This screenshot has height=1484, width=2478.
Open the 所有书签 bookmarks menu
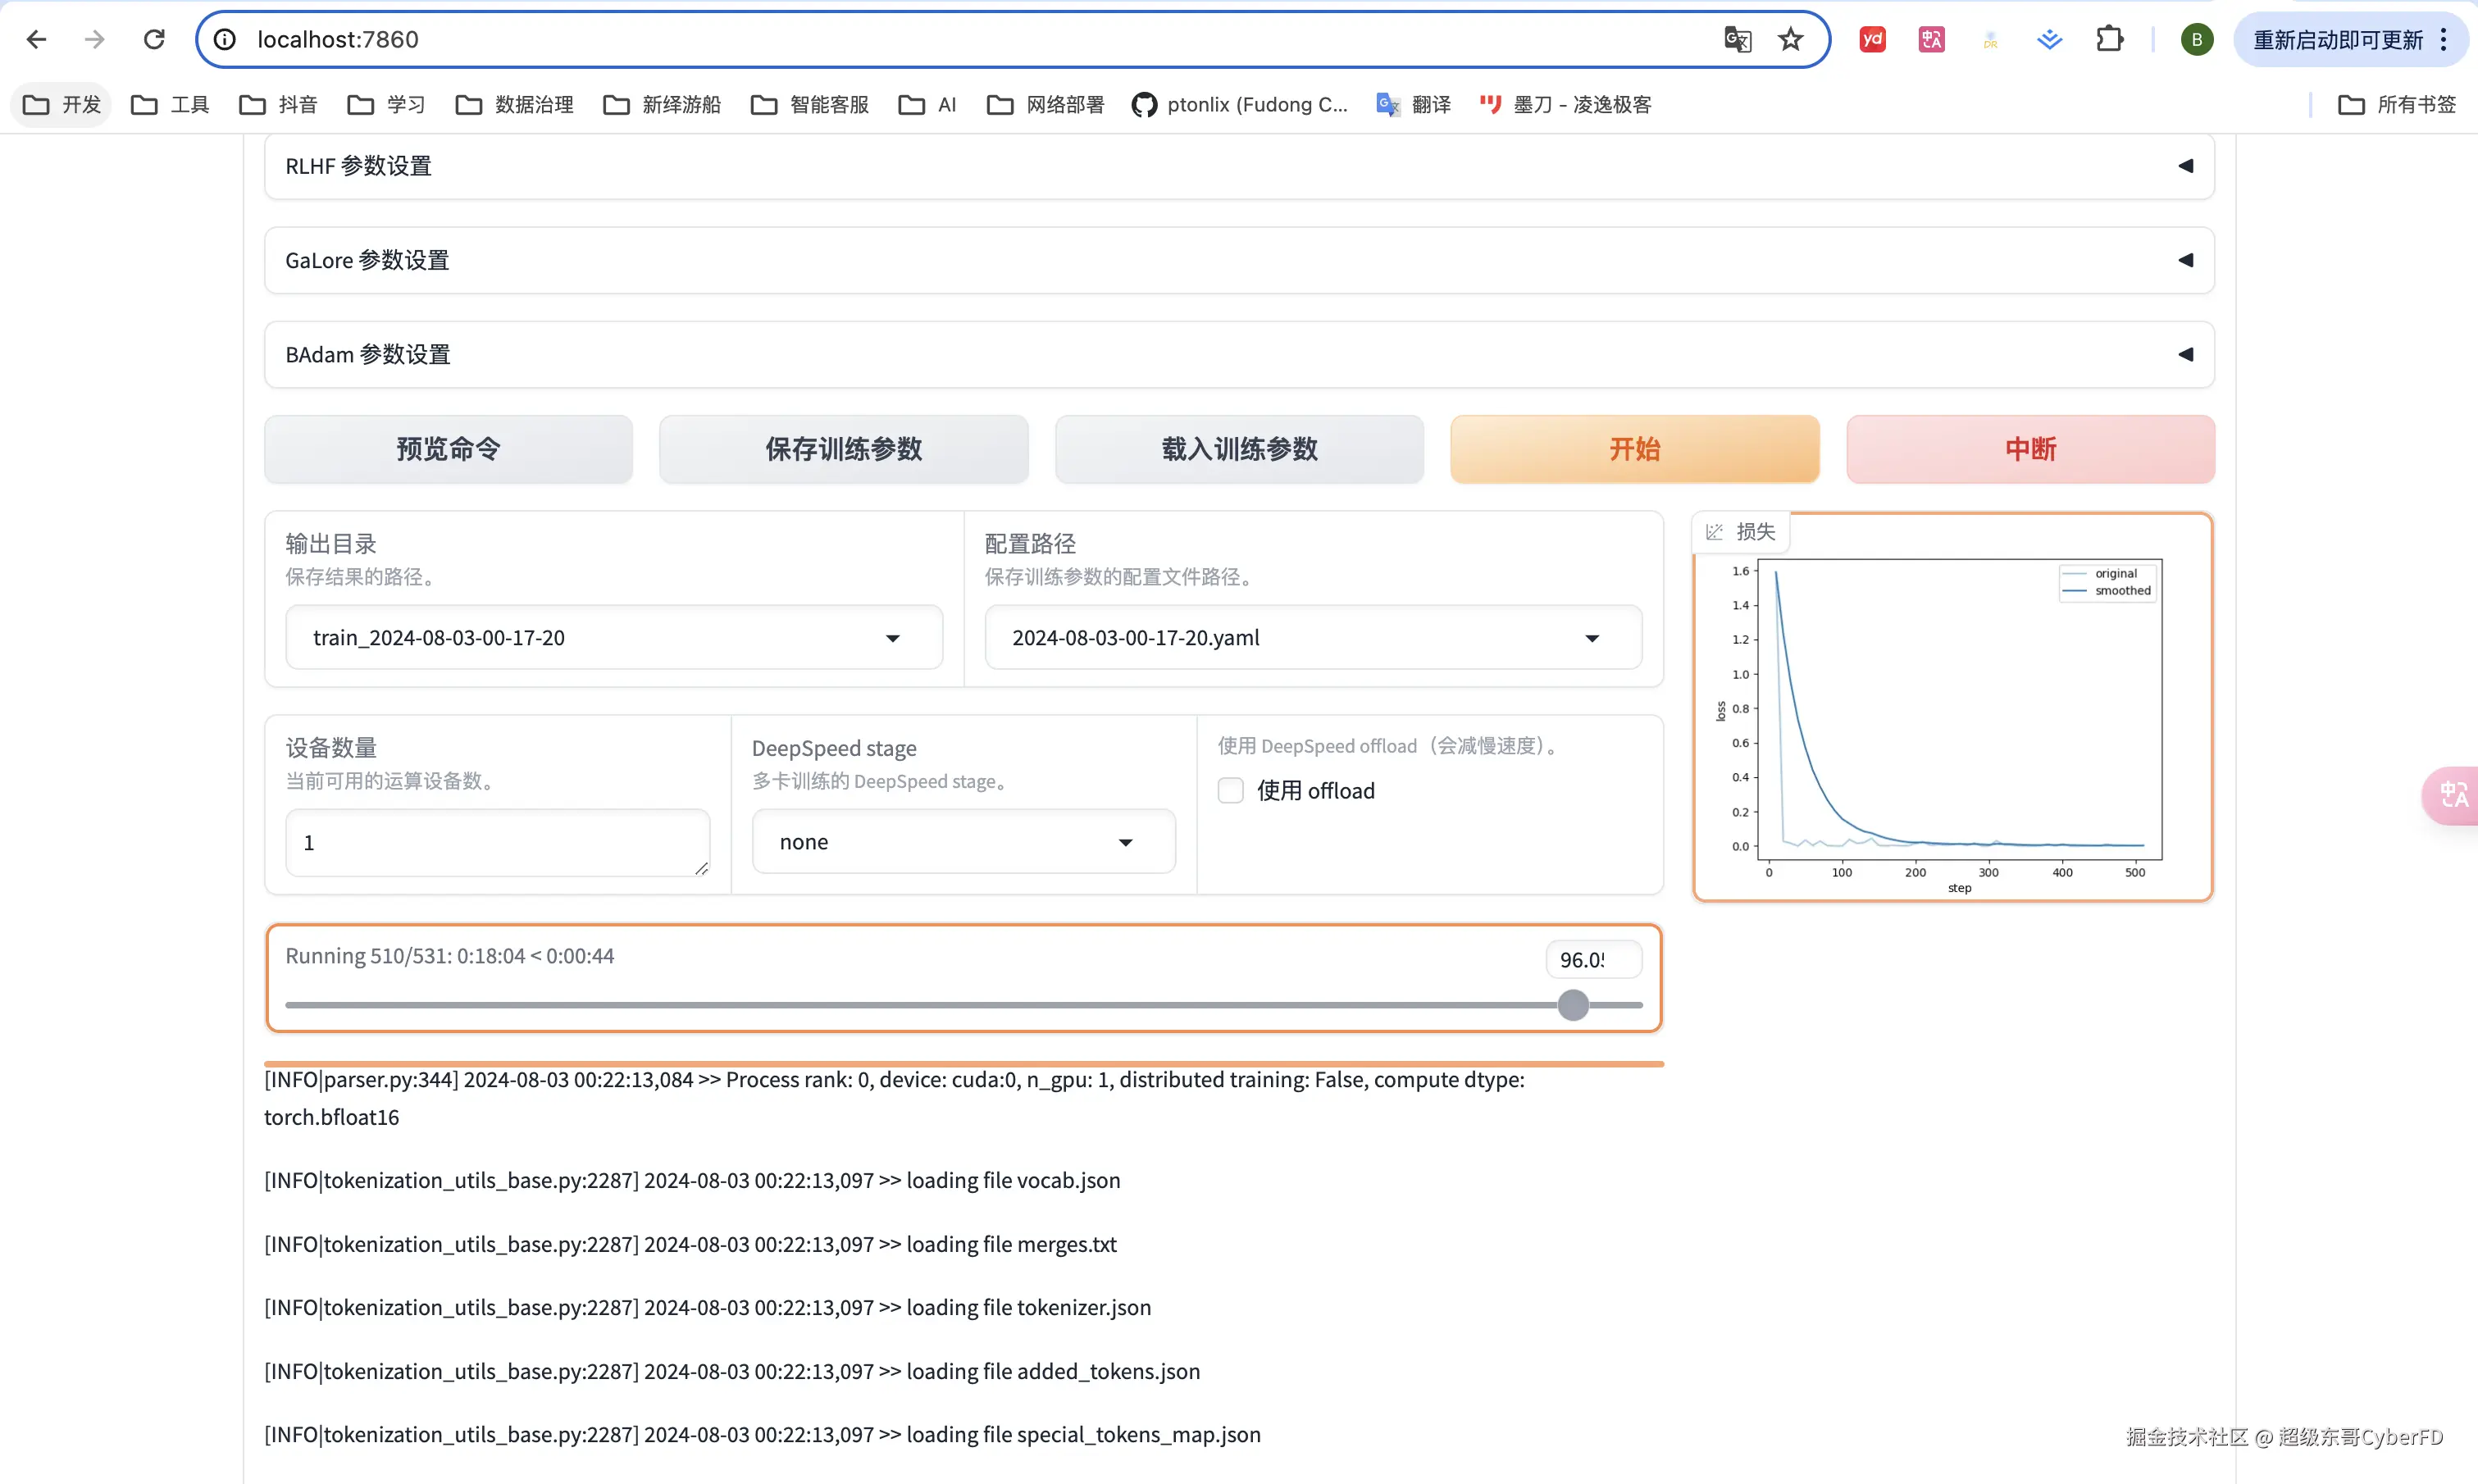tap(2397, 104)
